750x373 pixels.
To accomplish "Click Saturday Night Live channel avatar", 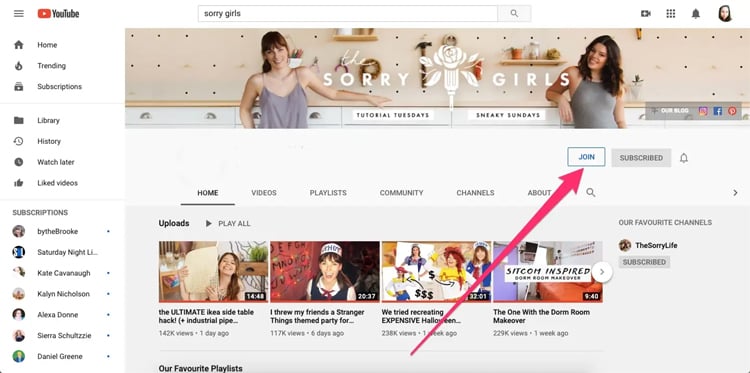I will [19, 252].
